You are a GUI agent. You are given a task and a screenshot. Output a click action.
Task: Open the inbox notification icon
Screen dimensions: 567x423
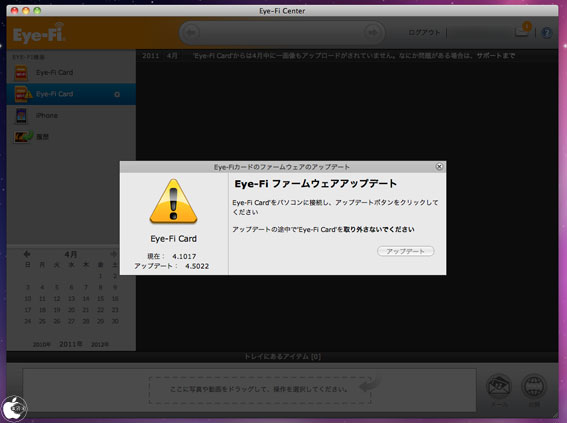click(x=523, y=30)
